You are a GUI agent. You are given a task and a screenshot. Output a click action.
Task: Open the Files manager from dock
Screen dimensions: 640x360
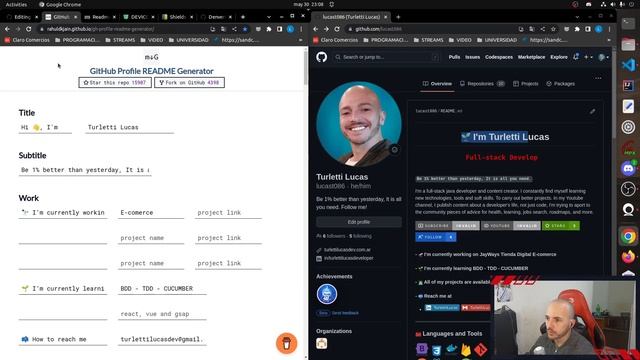pyautogui.click(x=628, y=44)
